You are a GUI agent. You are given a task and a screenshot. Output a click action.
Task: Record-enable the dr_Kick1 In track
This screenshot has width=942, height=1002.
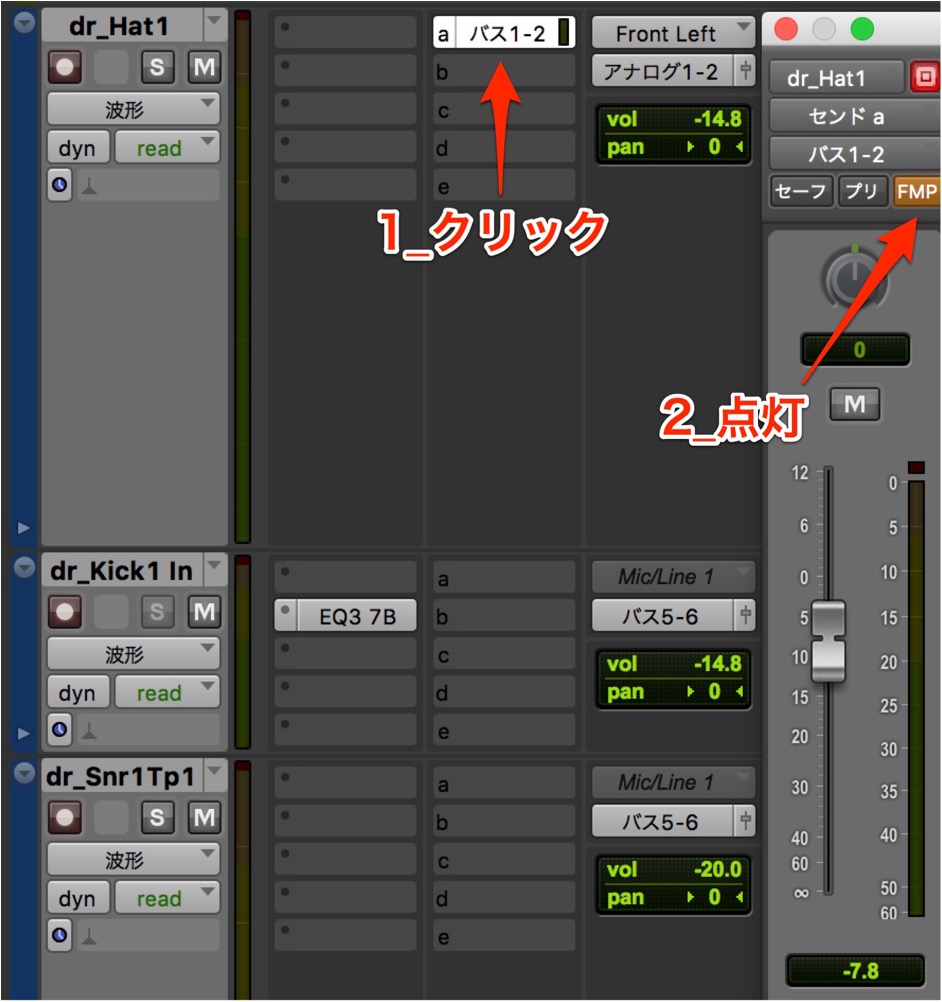[x=65, y=612]
